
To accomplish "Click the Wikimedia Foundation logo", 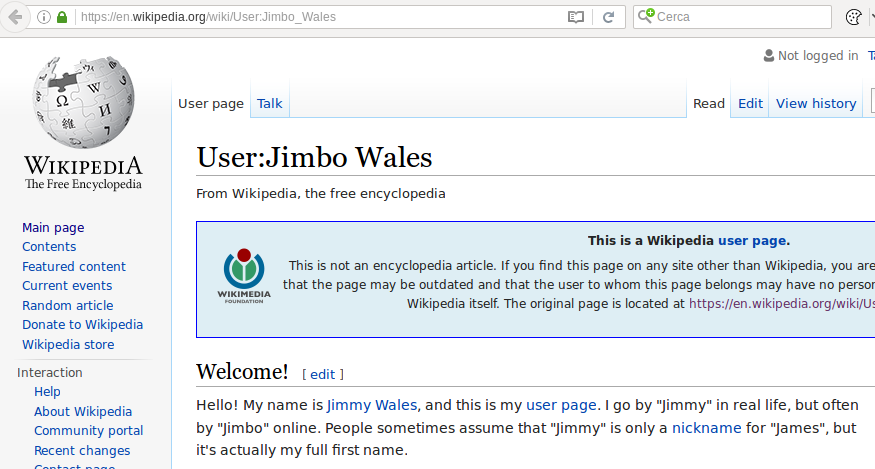I will (x=244, y=276).
